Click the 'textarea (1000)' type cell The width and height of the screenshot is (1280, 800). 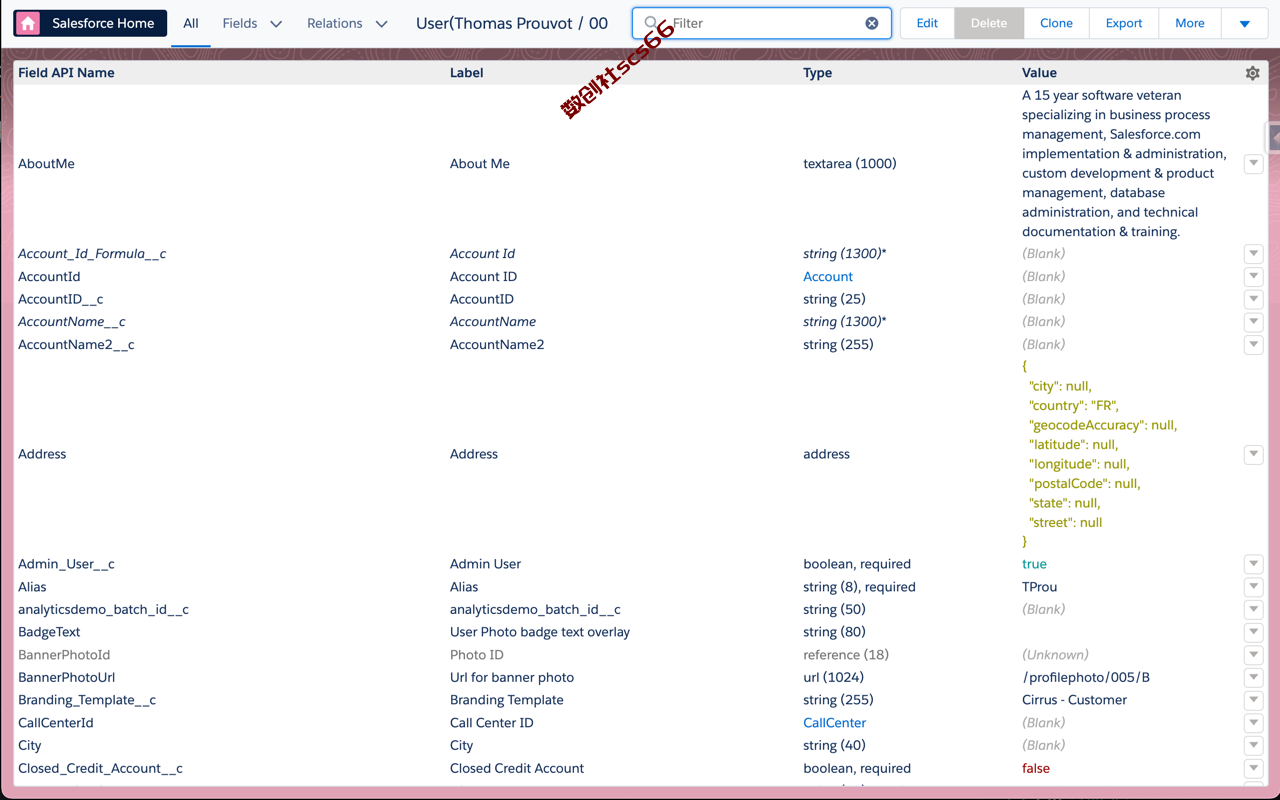pos(849,163)
